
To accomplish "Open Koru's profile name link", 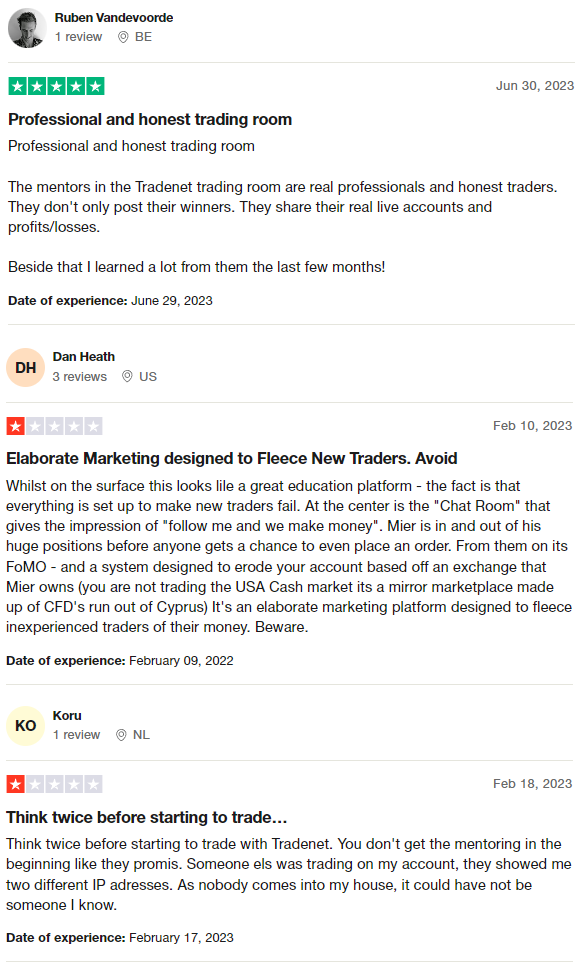I will click(67, 715).
